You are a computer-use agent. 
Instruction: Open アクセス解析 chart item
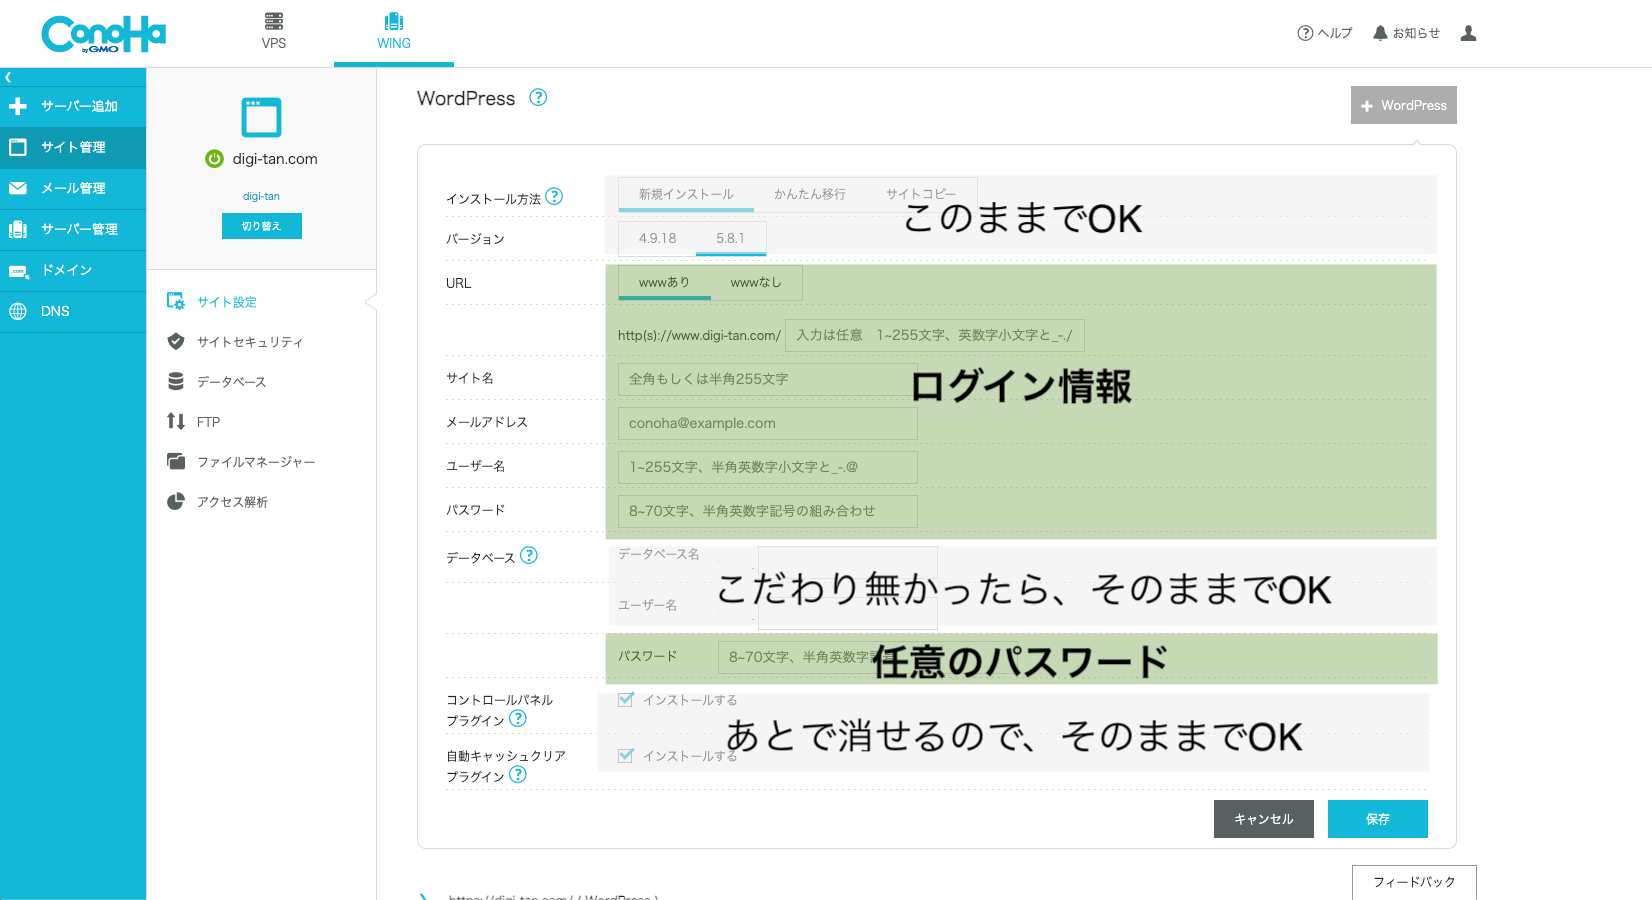[232, 502]
